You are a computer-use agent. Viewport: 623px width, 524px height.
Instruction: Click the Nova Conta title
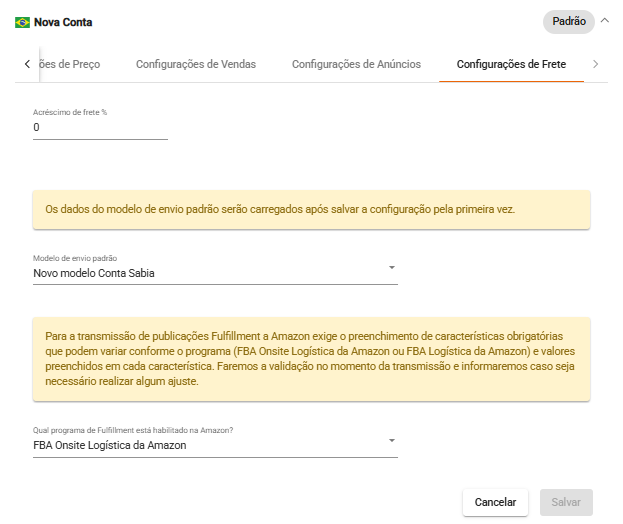pyautogui.click(x=62, y=21)
